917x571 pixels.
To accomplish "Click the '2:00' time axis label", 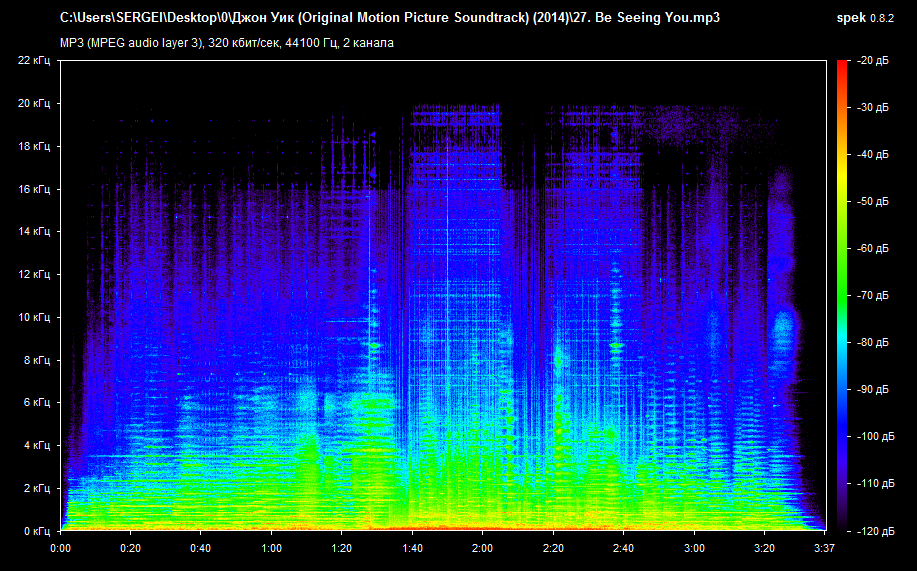I will pos(482,549).
